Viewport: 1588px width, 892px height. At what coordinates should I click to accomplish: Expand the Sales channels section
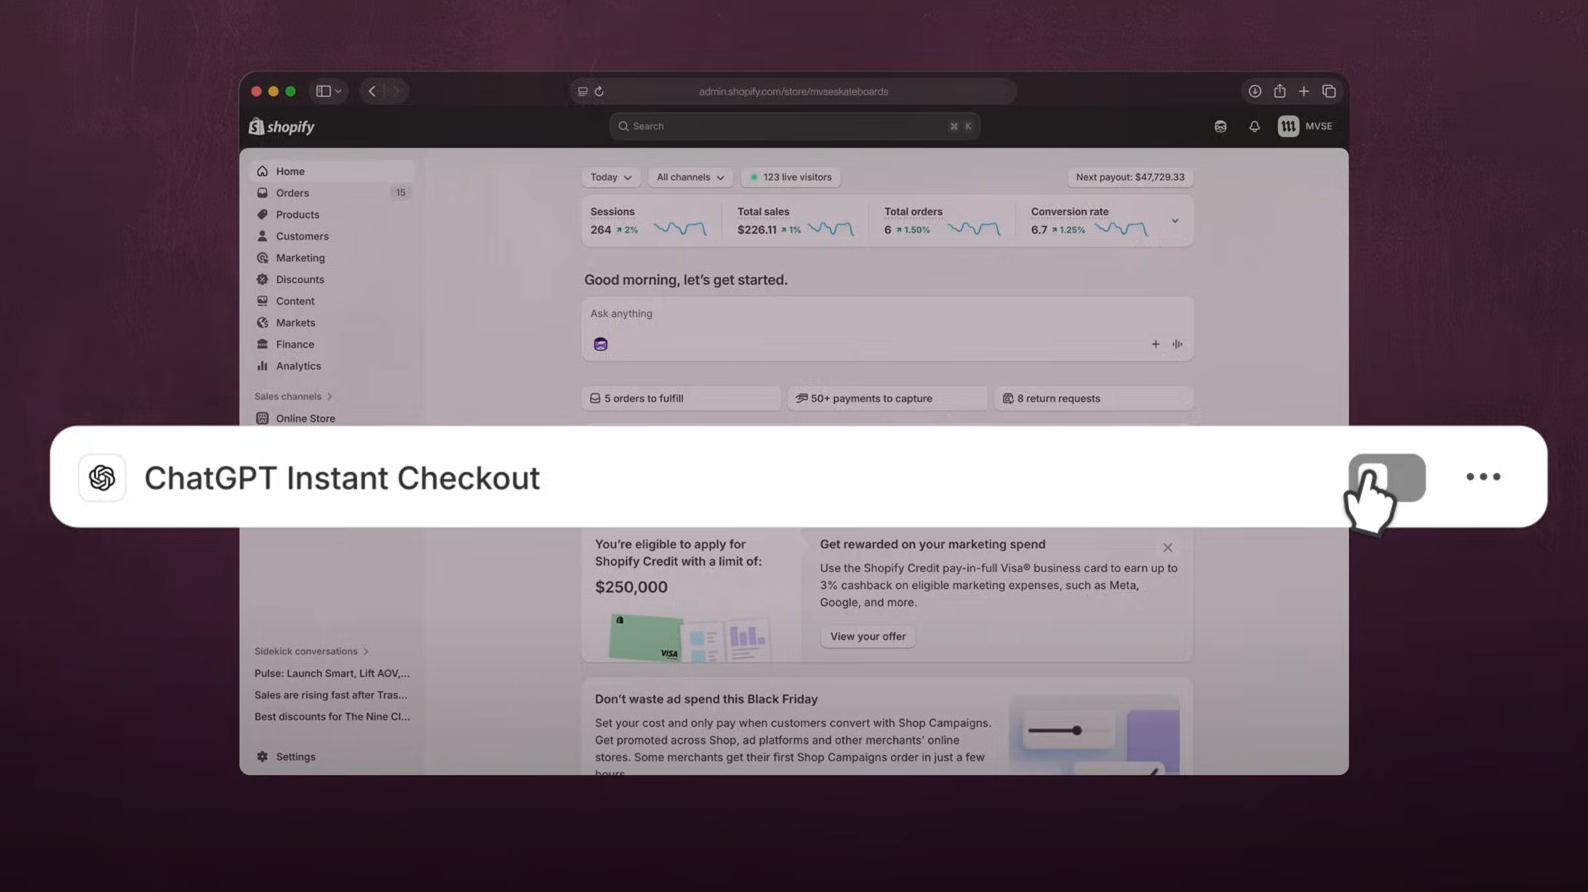coord(293,397)
